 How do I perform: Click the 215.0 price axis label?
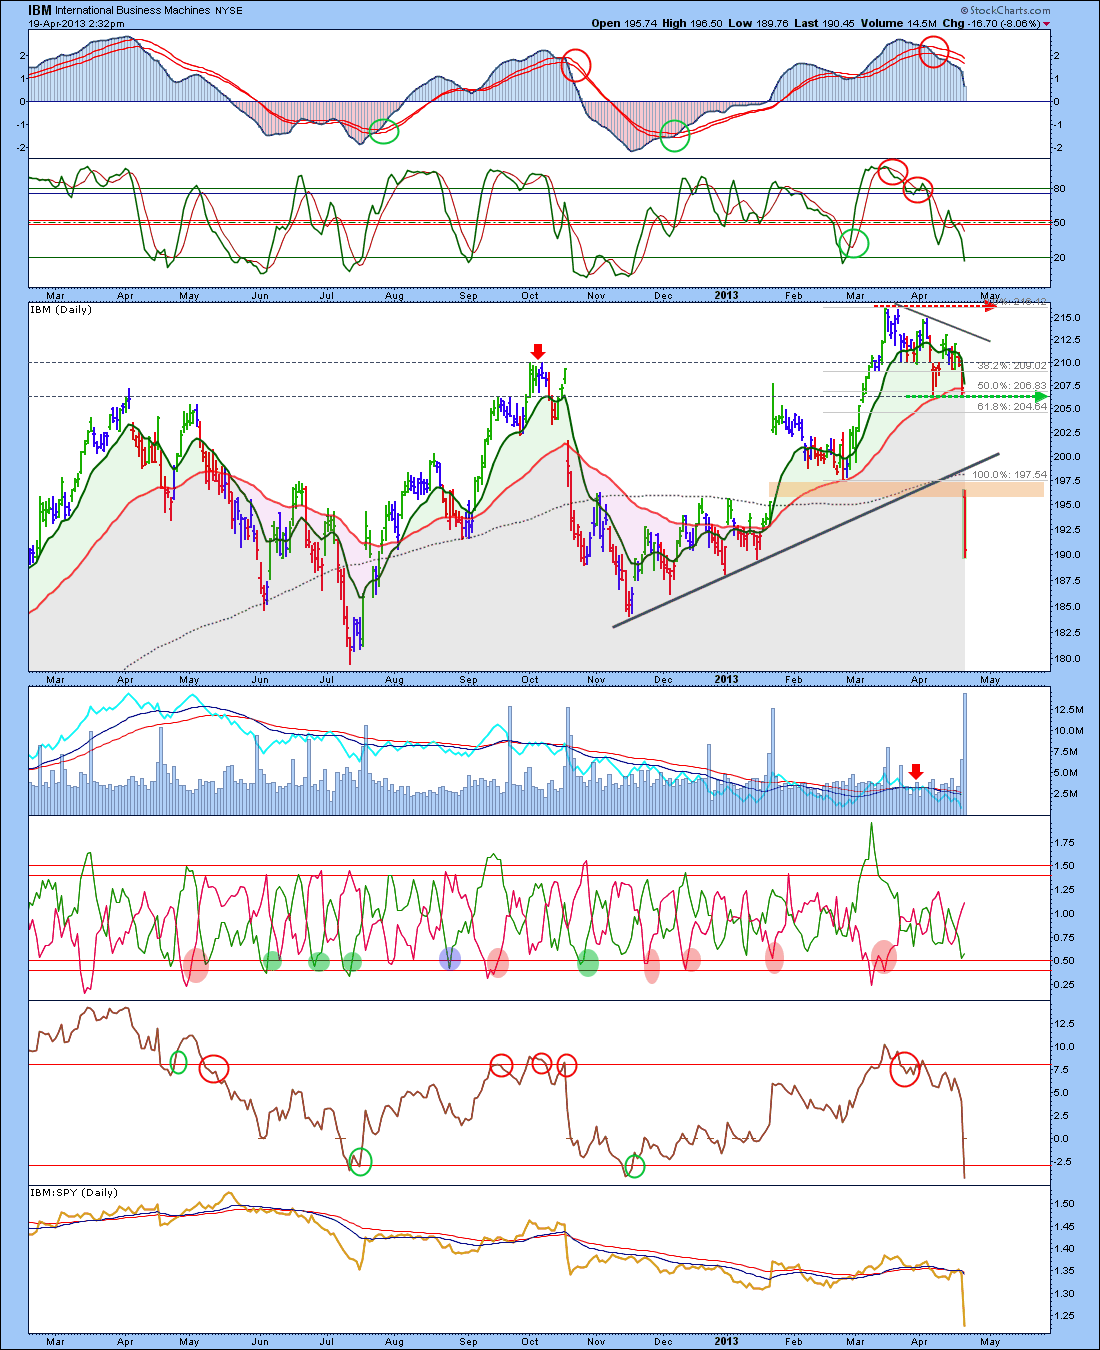[x=1066, y=317]
